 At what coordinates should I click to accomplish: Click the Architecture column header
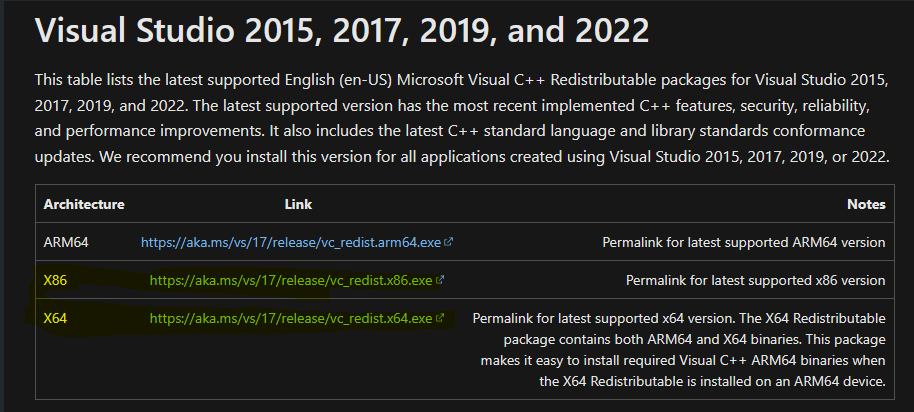pyautogui.click(x=84, y=204)
